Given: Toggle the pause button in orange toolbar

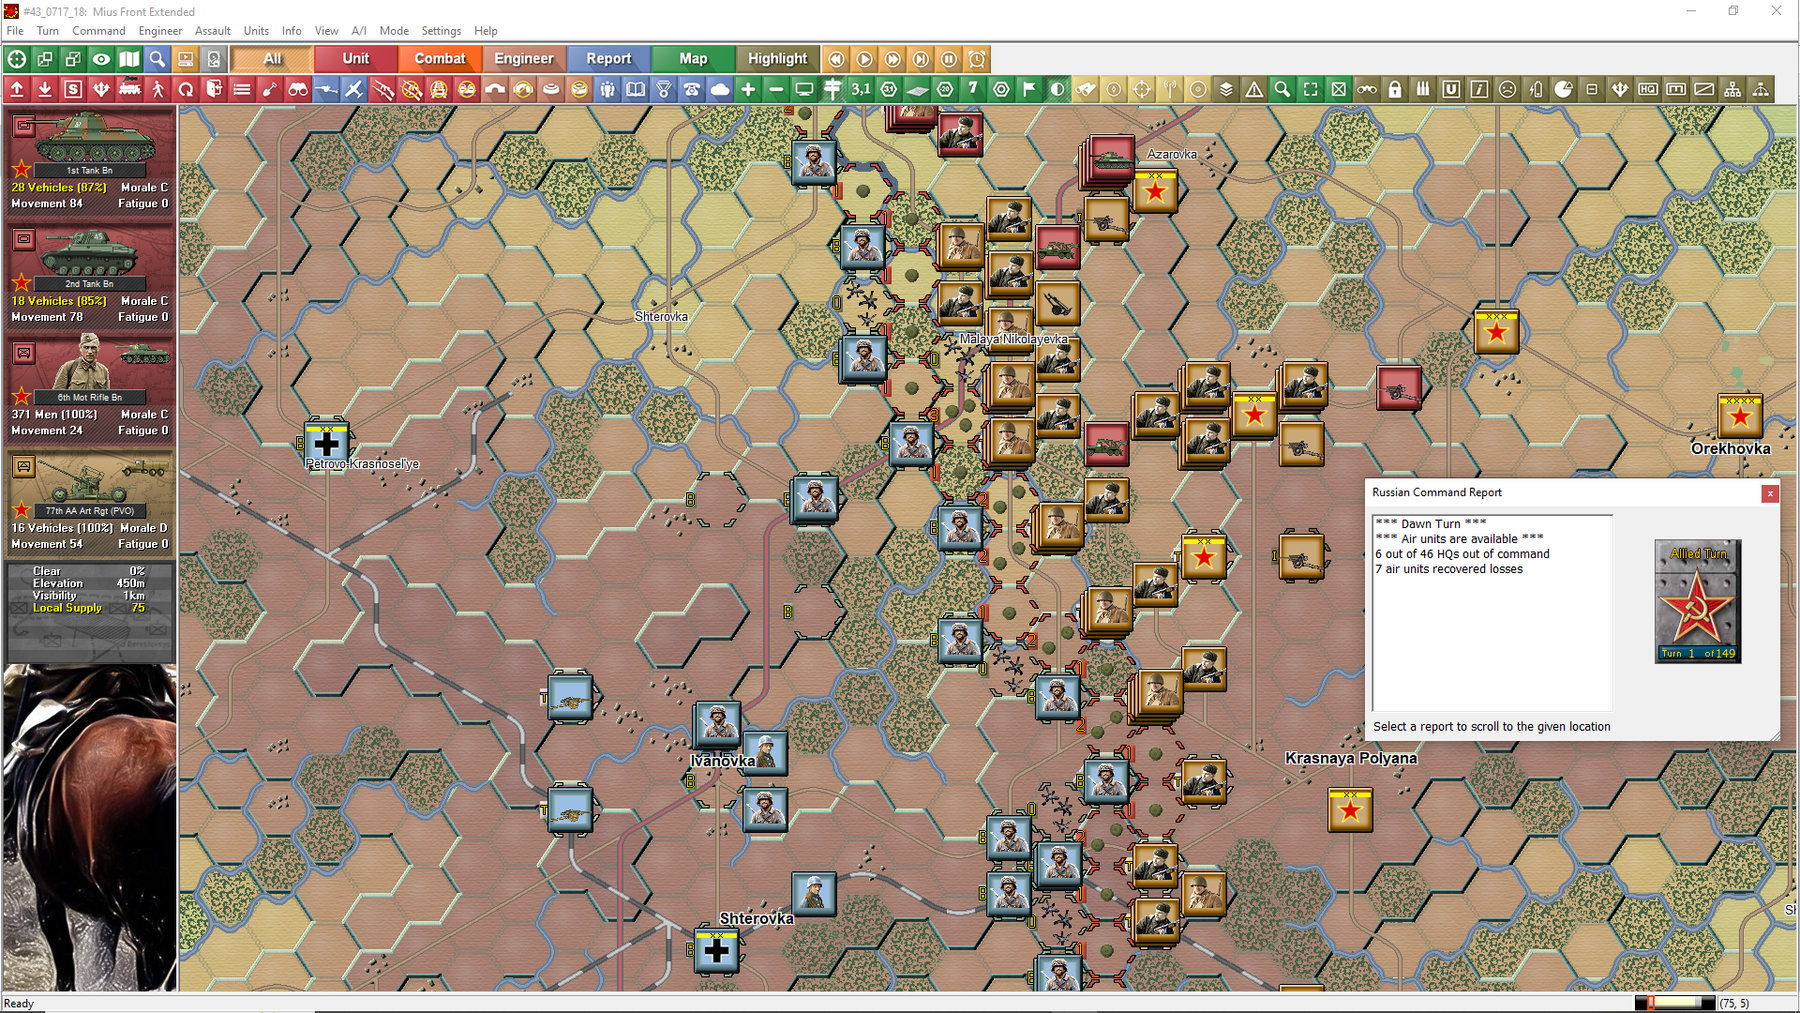Looking at the screenshot, I should [949, 59].
